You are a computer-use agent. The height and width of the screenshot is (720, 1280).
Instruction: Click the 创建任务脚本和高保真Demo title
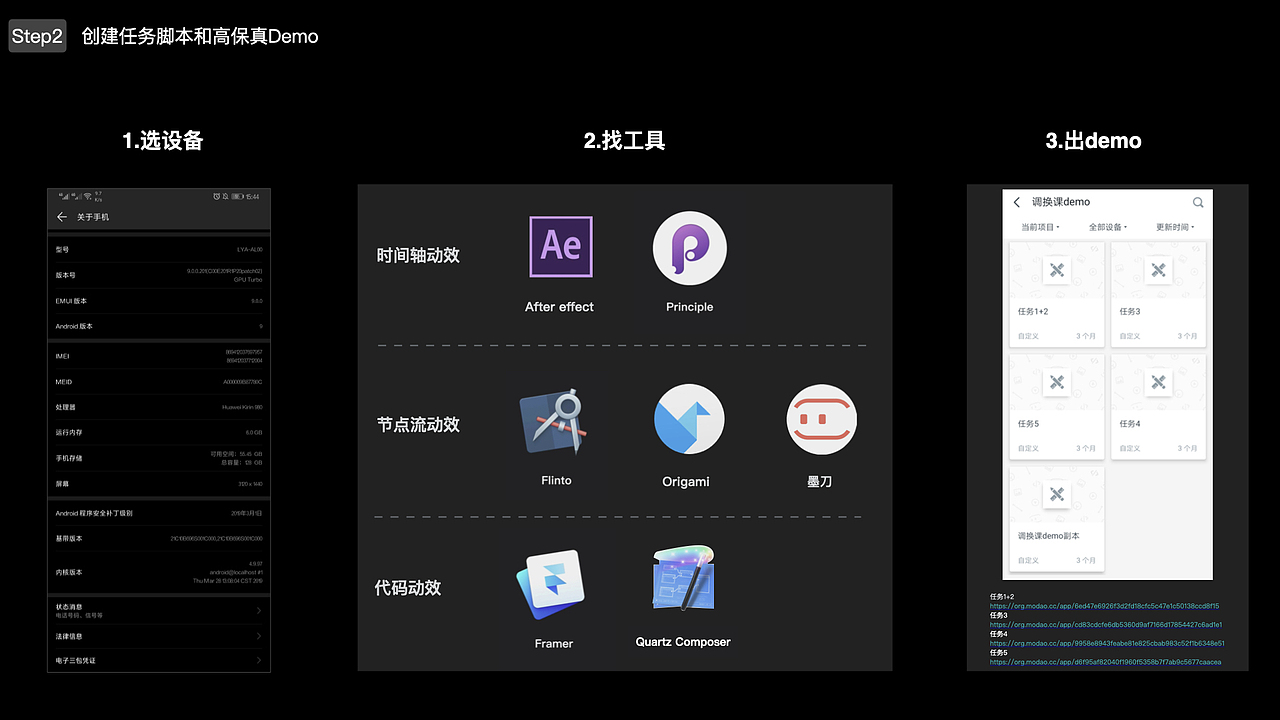click(x=200, y=37)
